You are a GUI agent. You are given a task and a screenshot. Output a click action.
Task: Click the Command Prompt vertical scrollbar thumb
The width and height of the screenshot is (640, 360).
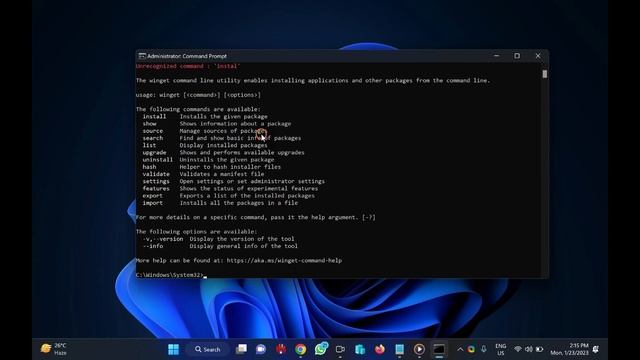[545, 74]
